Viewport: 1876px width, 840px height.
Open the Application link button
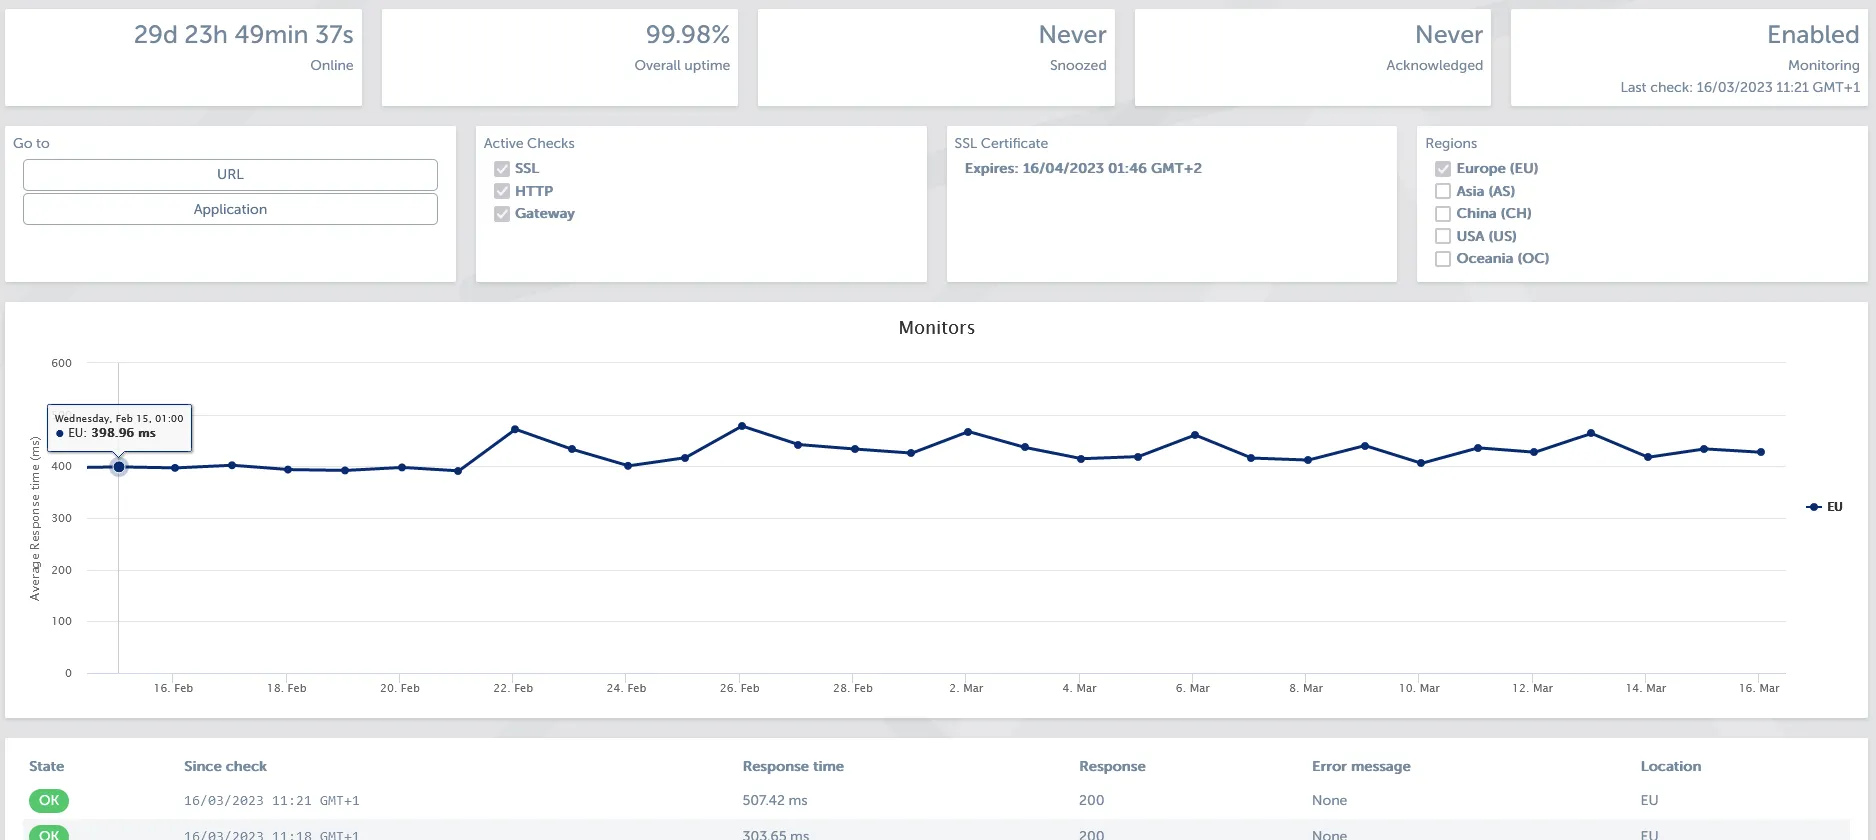tap(230, 210)
